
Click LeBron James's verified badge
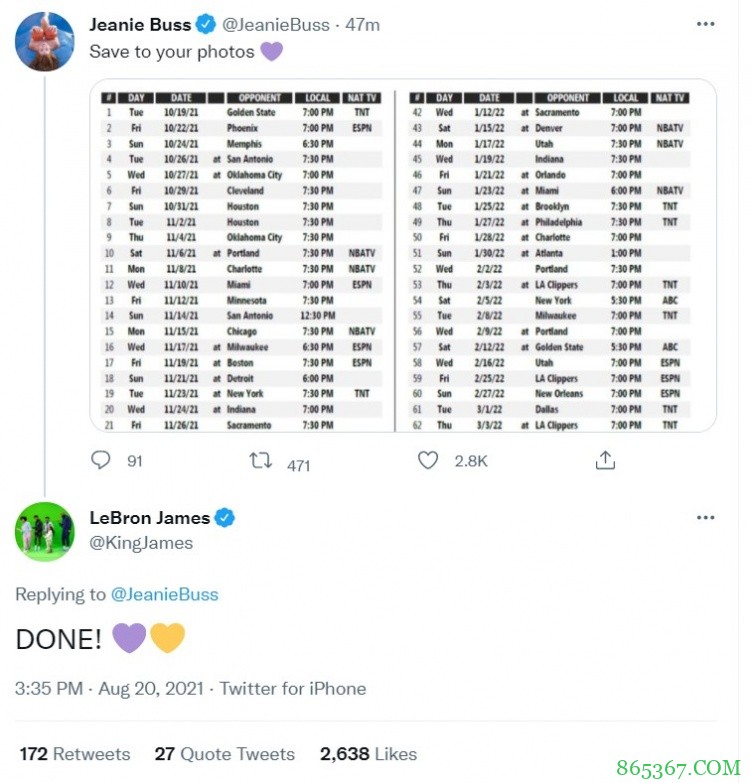(226, 518)
